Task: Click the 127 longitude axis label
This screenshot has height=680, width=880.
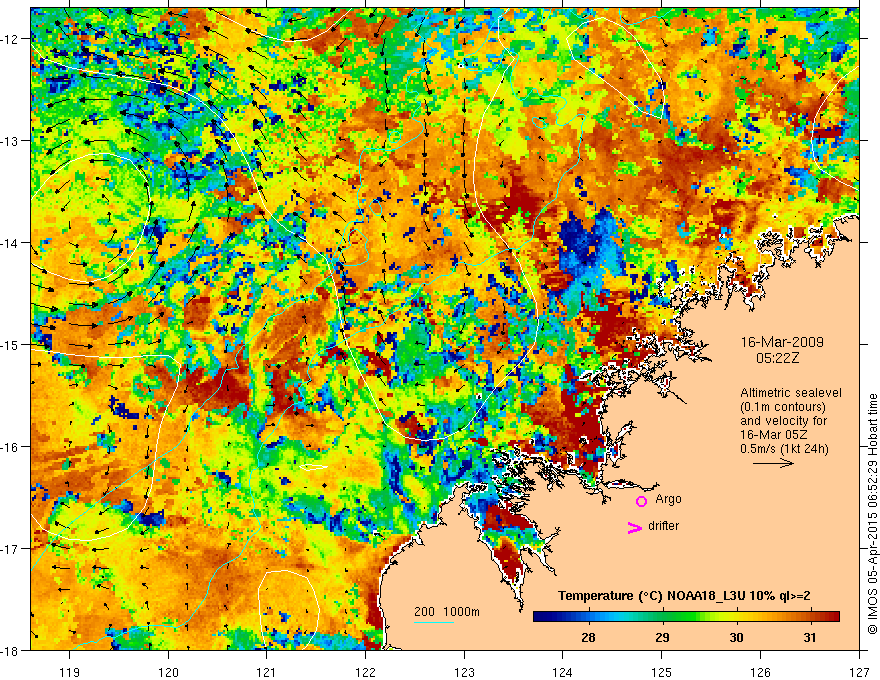Action: pos(859,672)
